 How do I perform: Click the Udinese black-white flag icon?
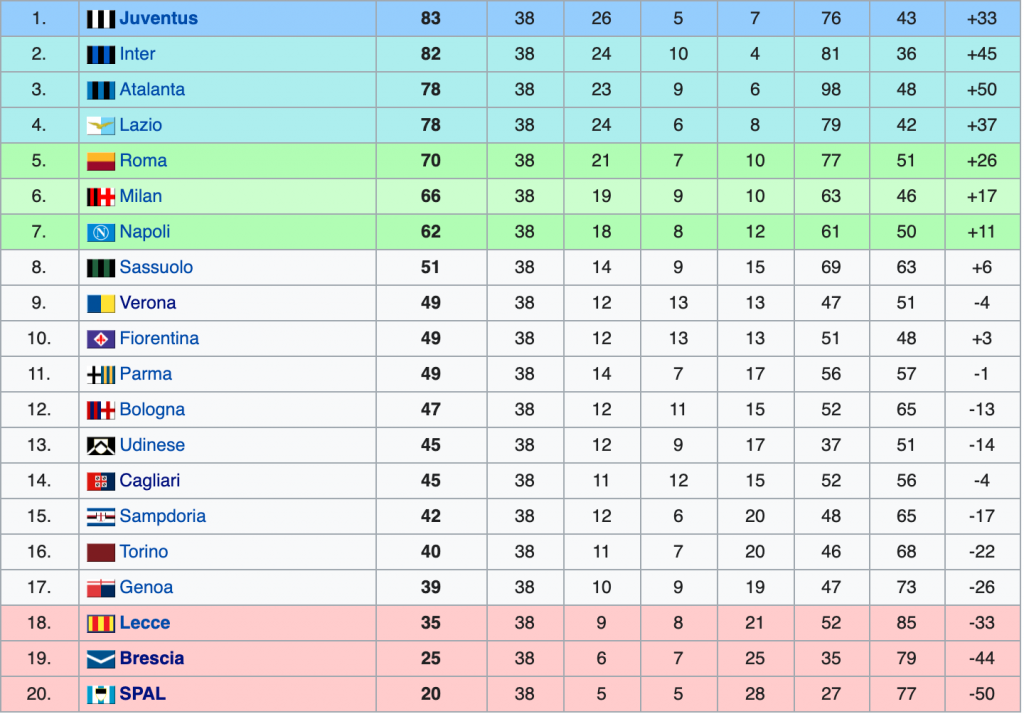click(x=101, y=446)
